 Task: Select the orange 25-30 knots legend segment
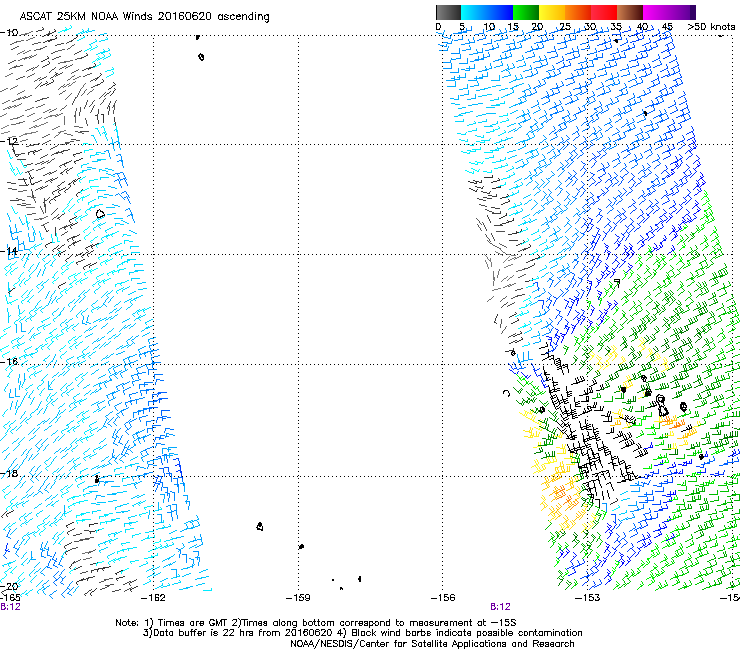coord(578,12)
